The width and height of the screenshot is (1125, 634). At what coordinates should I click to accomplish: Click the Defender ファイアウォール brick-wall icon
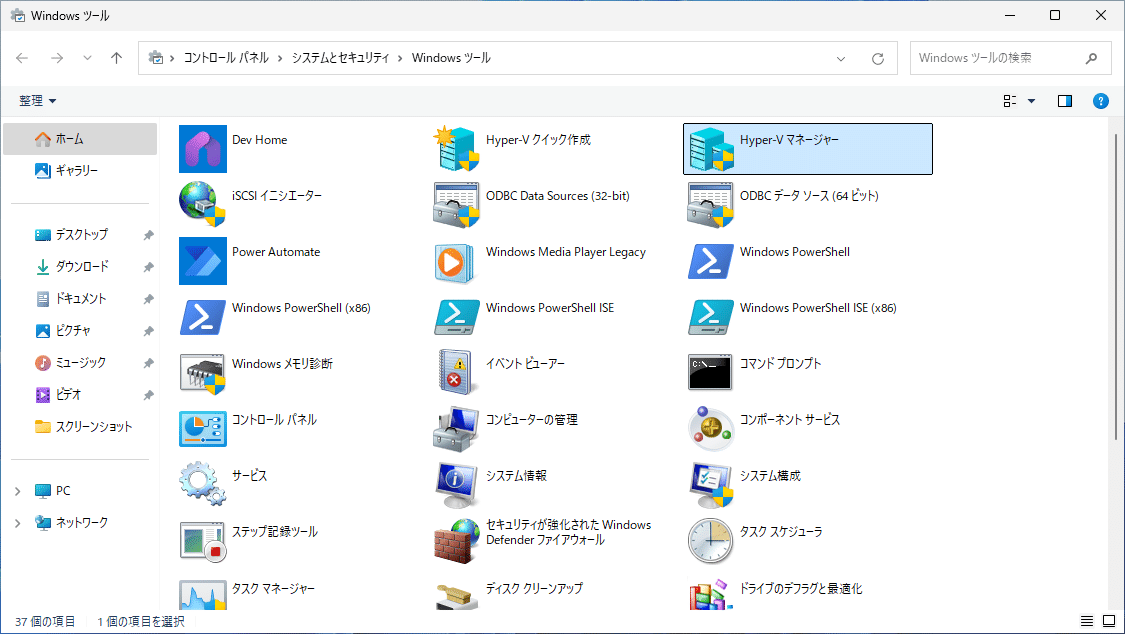click(456, 541)
